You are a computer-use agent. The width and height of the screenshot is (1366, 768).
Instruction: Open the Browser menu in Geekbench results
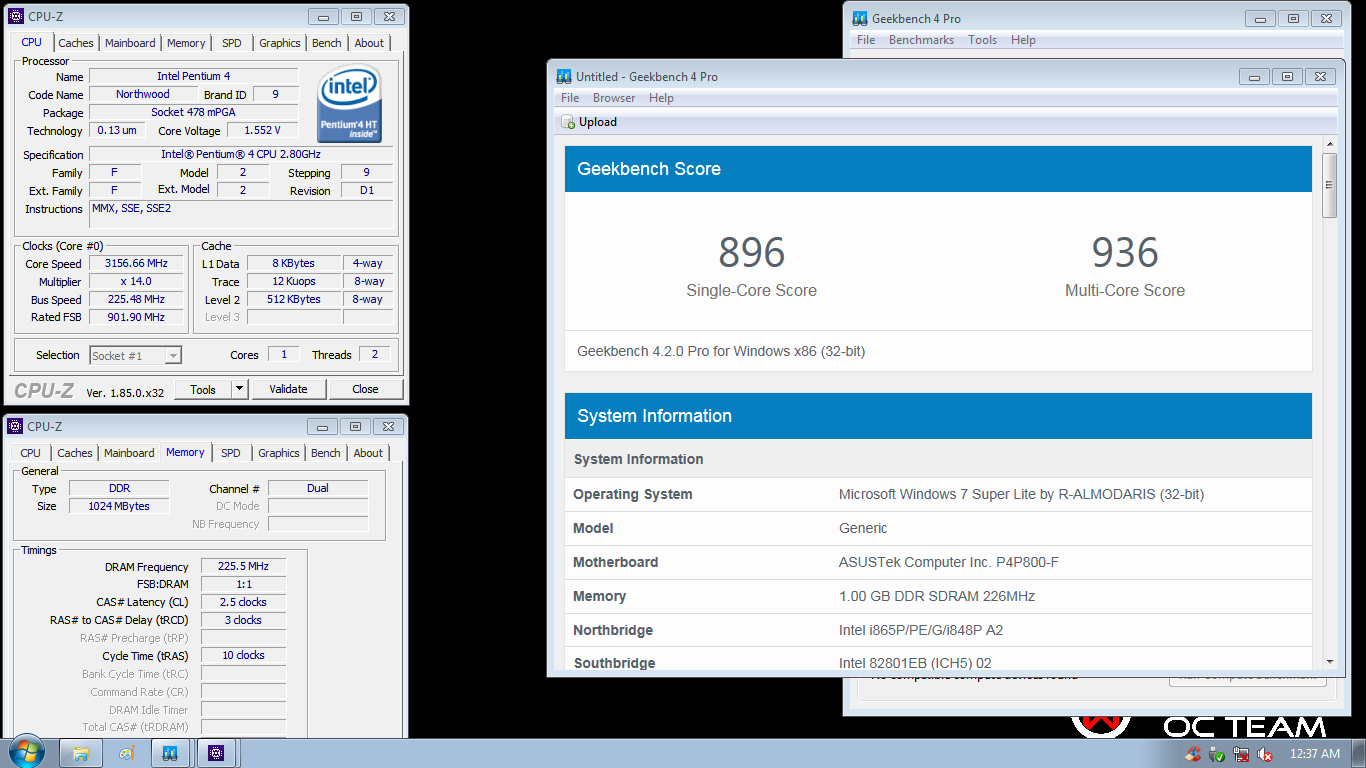[x=614, y=98]
